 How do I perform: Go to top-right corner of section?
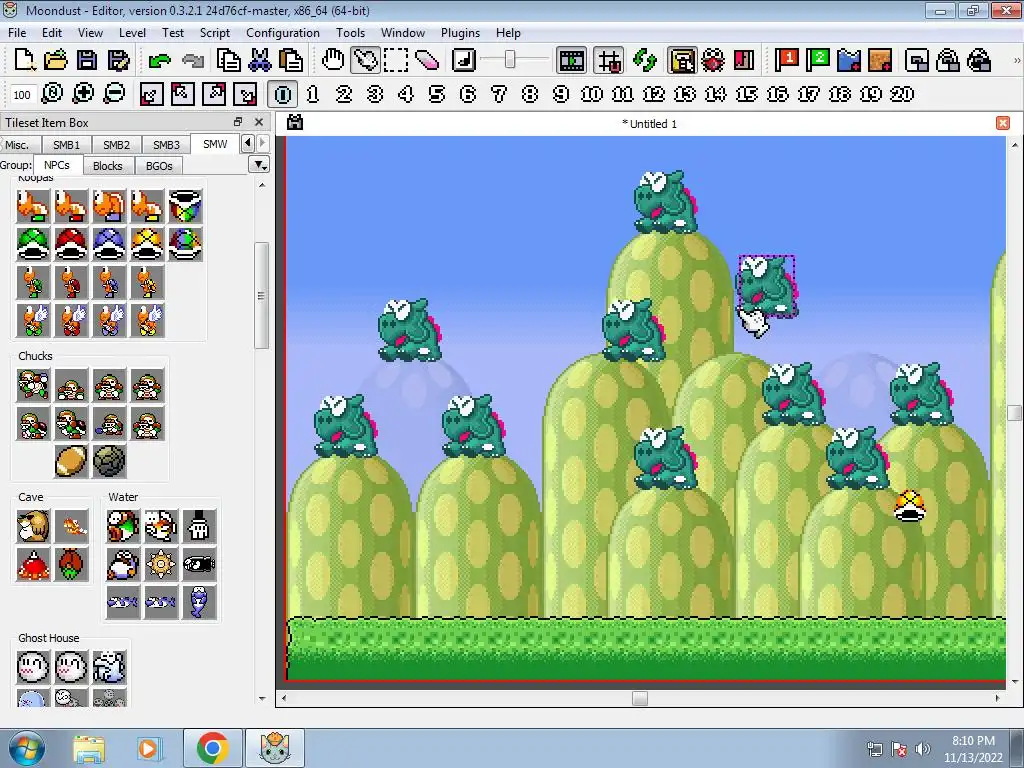click(x=214, y=94)
